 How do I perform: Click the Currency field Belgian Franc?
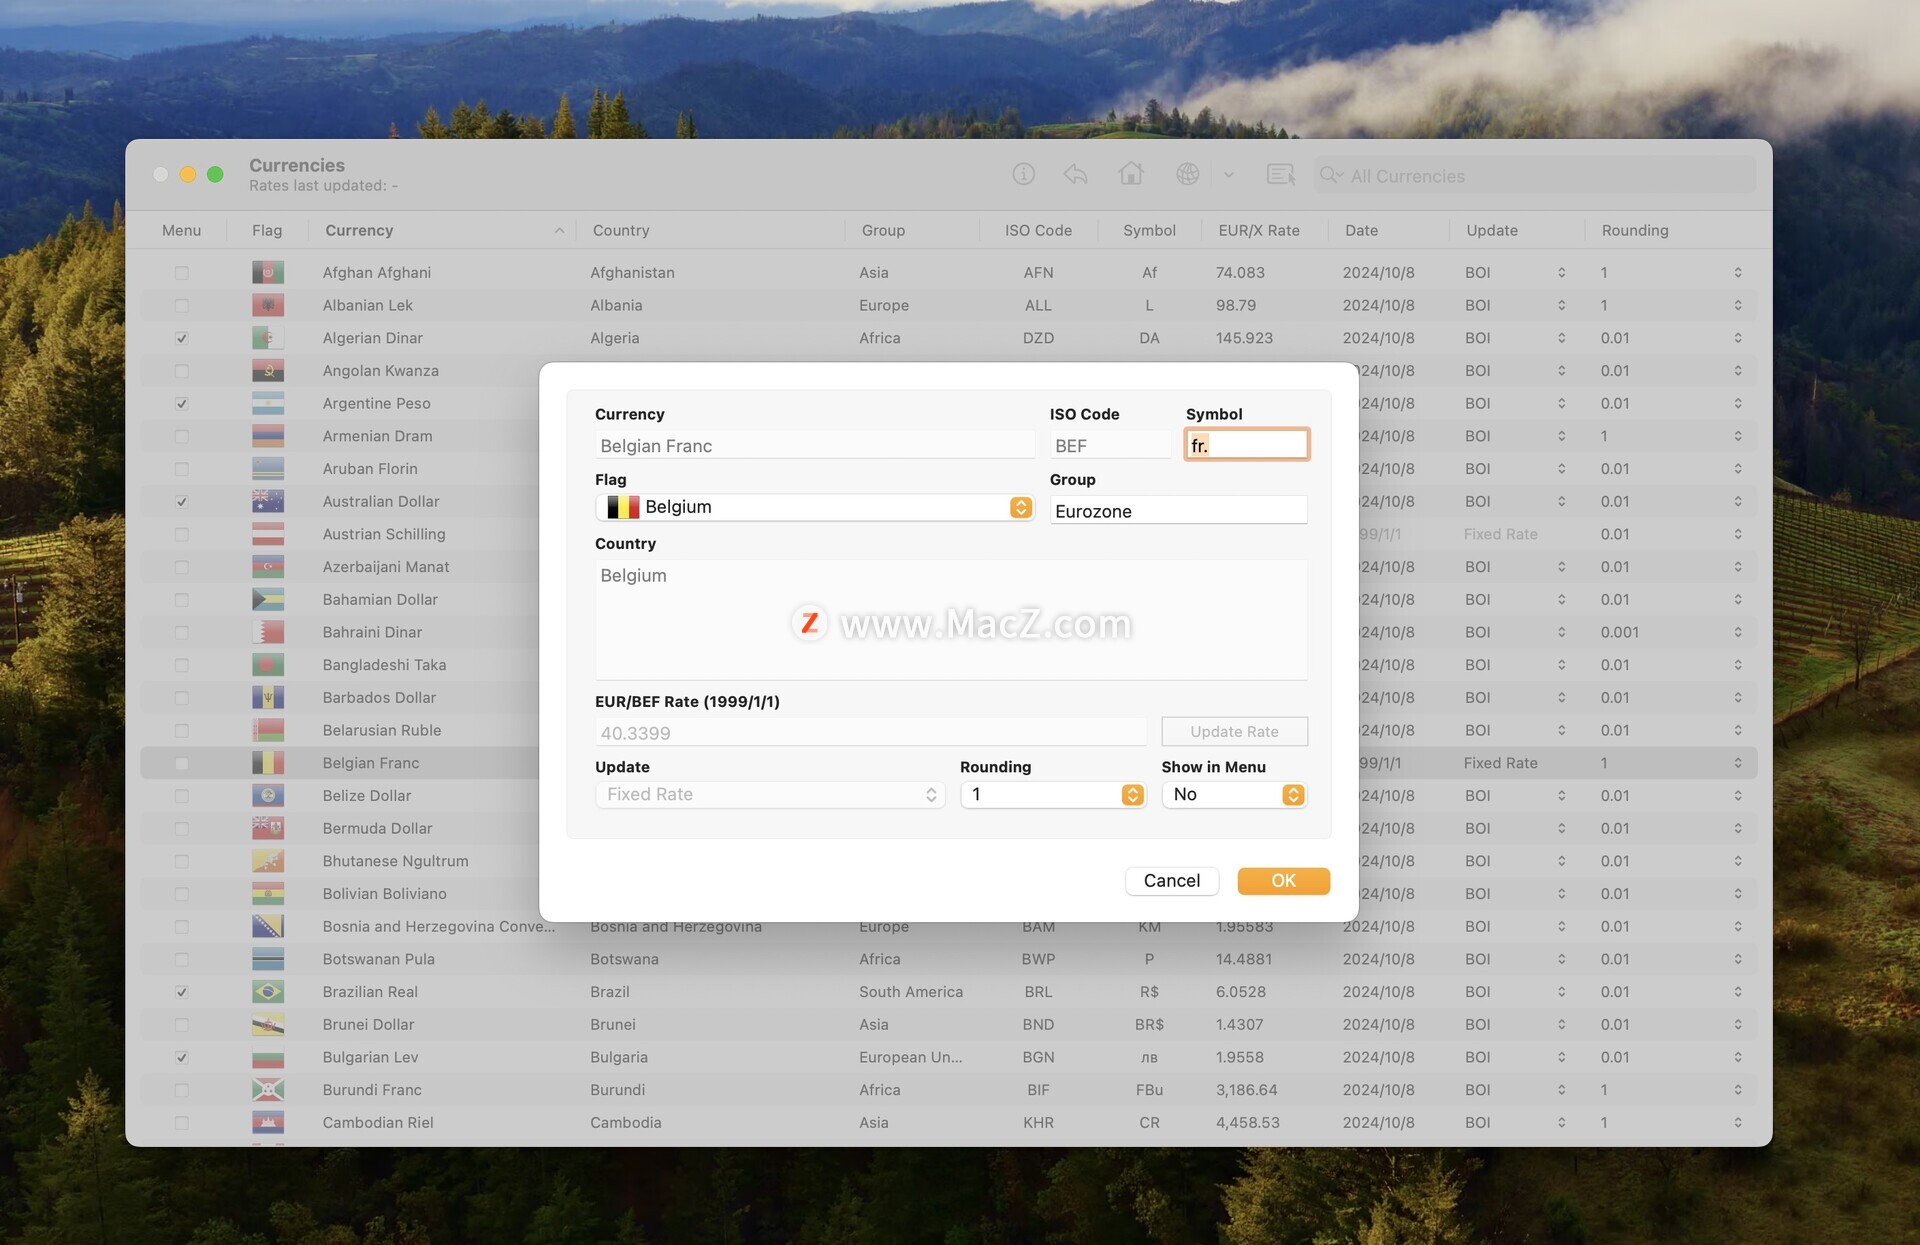tap(814, 445)
